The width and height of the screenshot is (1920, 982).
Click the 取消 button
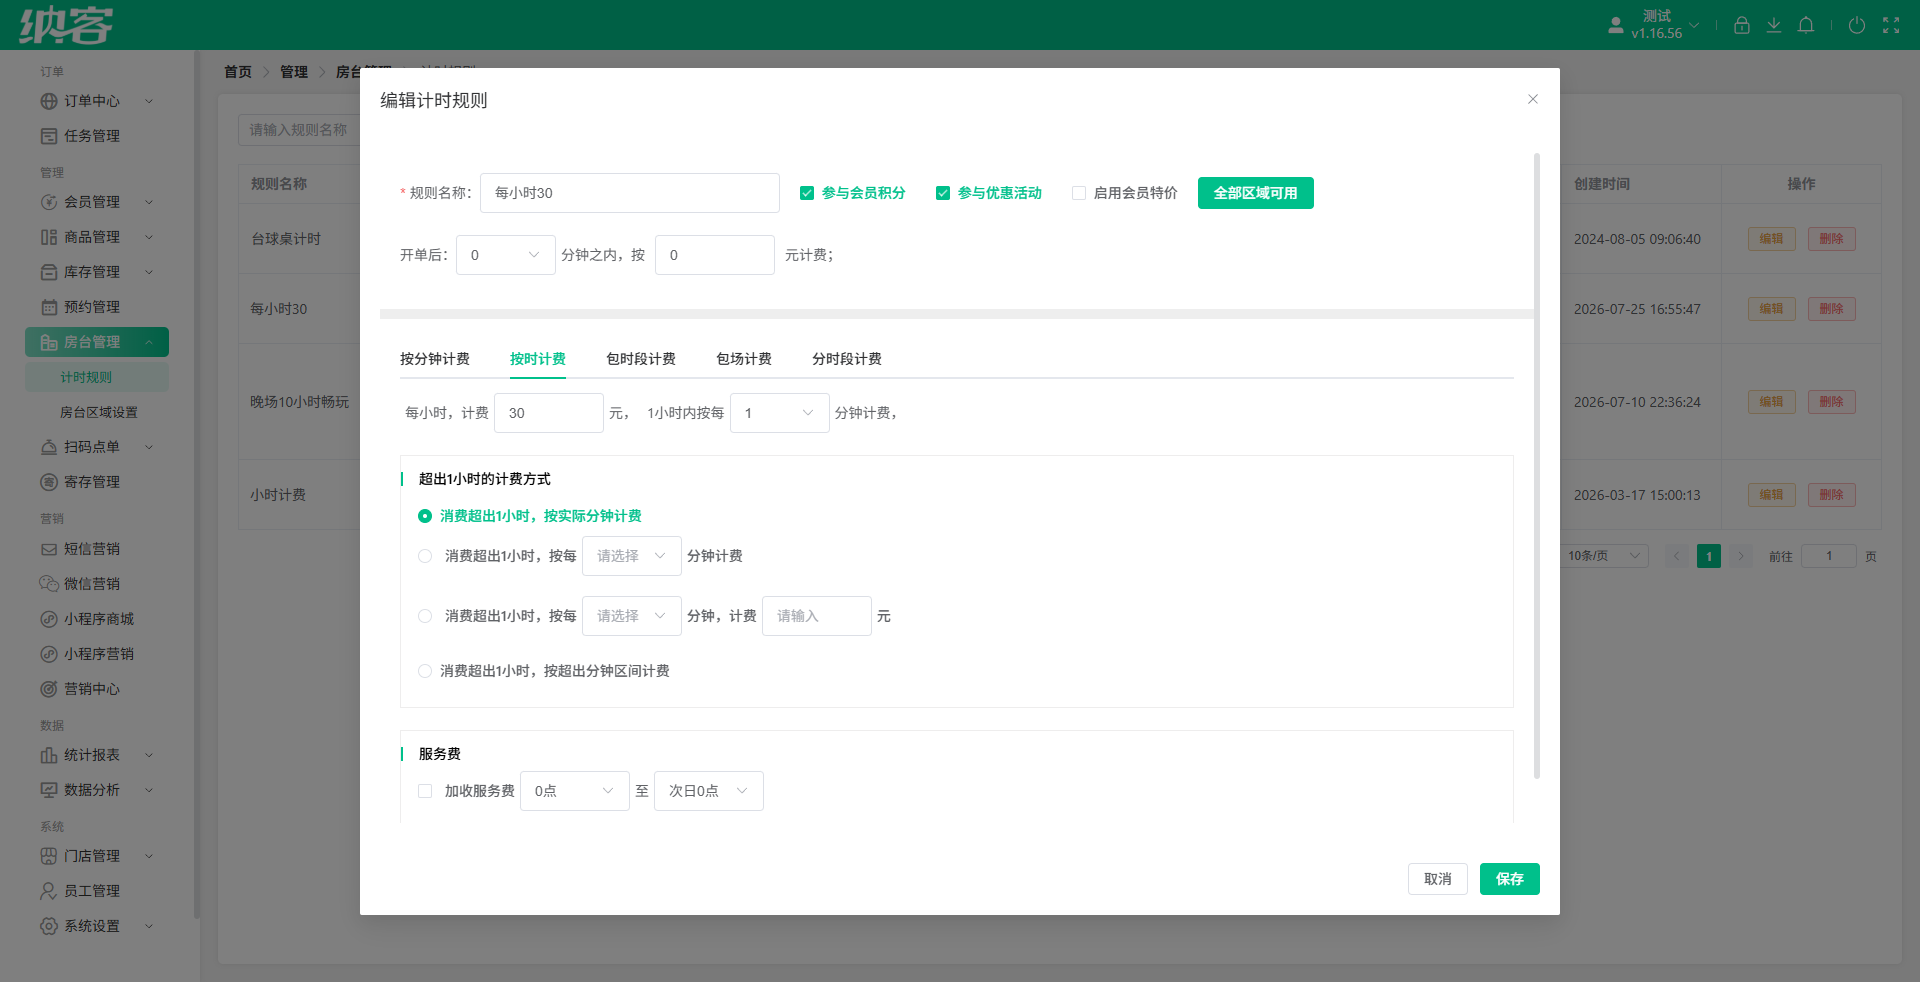pos(1438,879)
